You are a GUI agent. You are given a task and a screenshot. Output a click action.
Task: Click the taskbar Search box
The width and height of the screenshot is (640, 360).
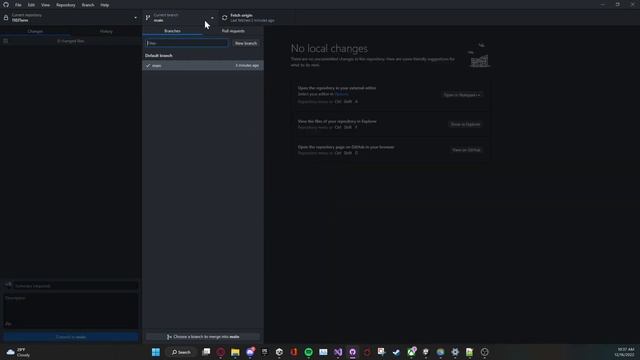pyautogui.click(x=181, y=352)
